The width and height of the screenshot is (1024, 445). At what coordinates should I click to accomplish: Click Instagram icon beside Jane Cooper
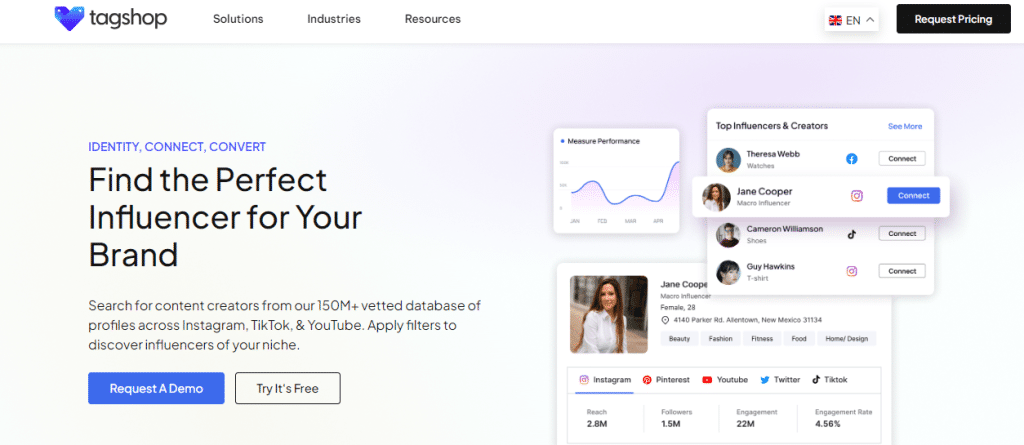(856, 196)
